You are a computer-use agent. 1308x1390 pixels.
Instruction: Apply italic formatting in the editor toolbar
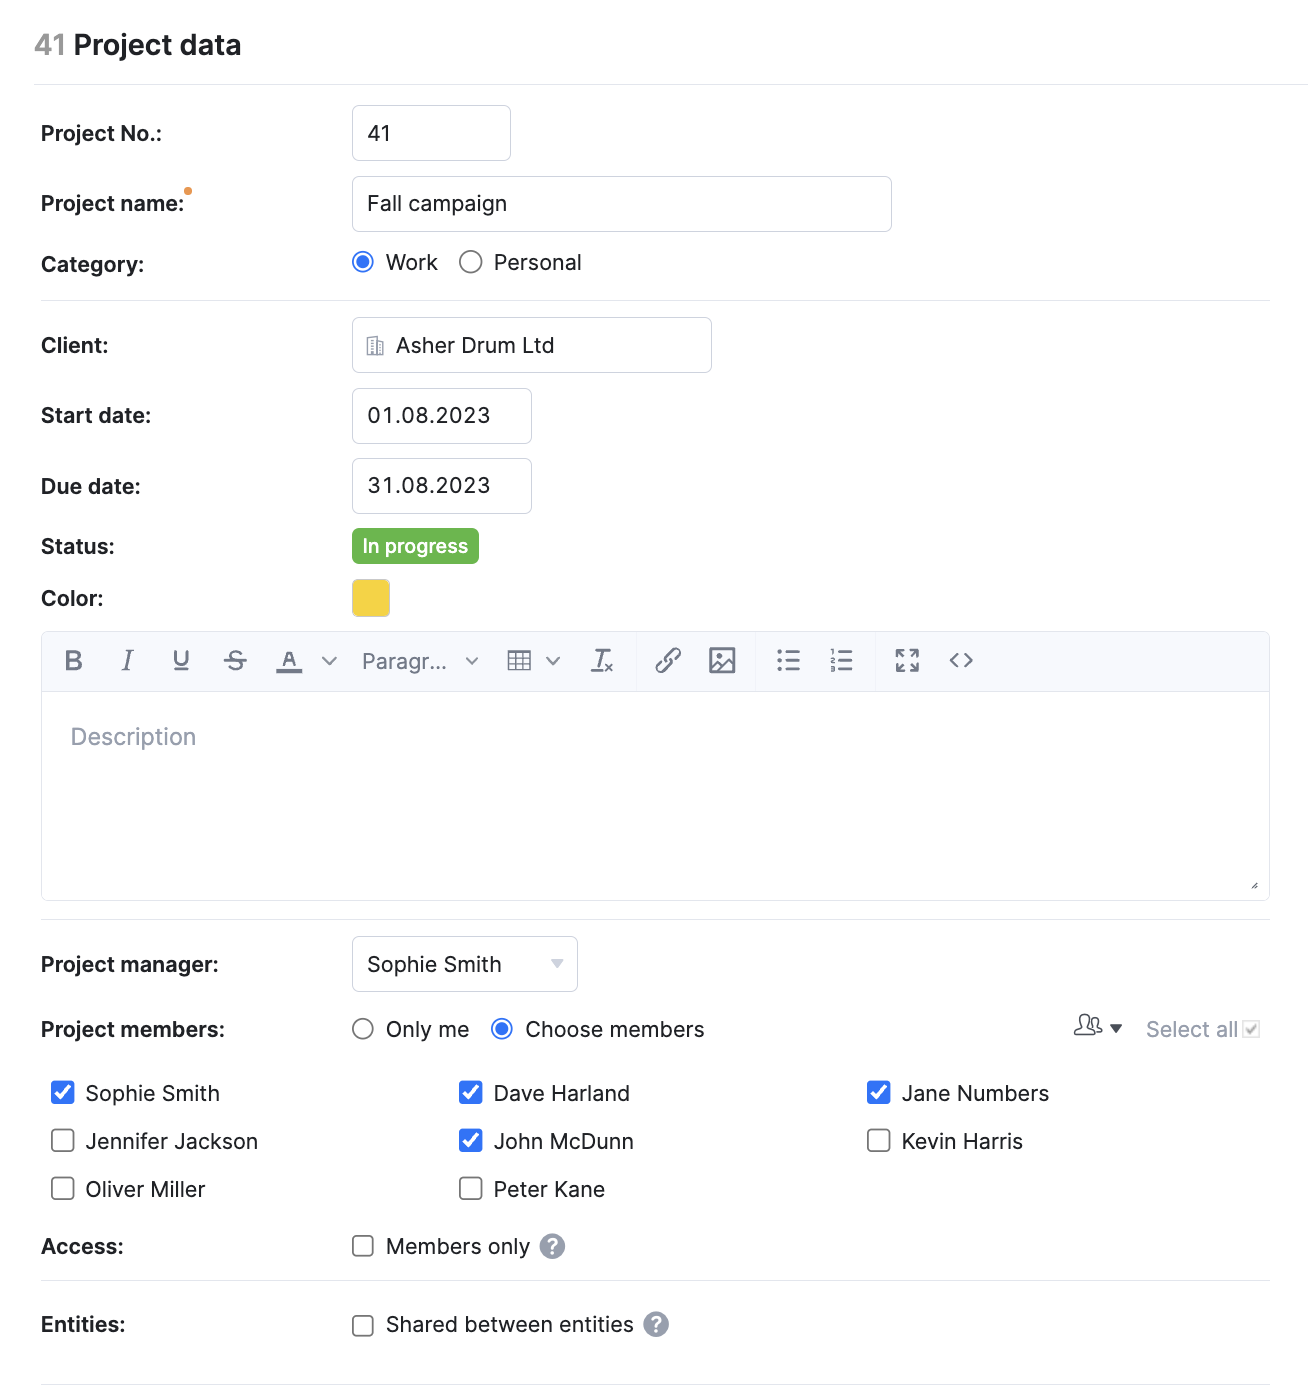pyautogui.click(x=127, y=660)
